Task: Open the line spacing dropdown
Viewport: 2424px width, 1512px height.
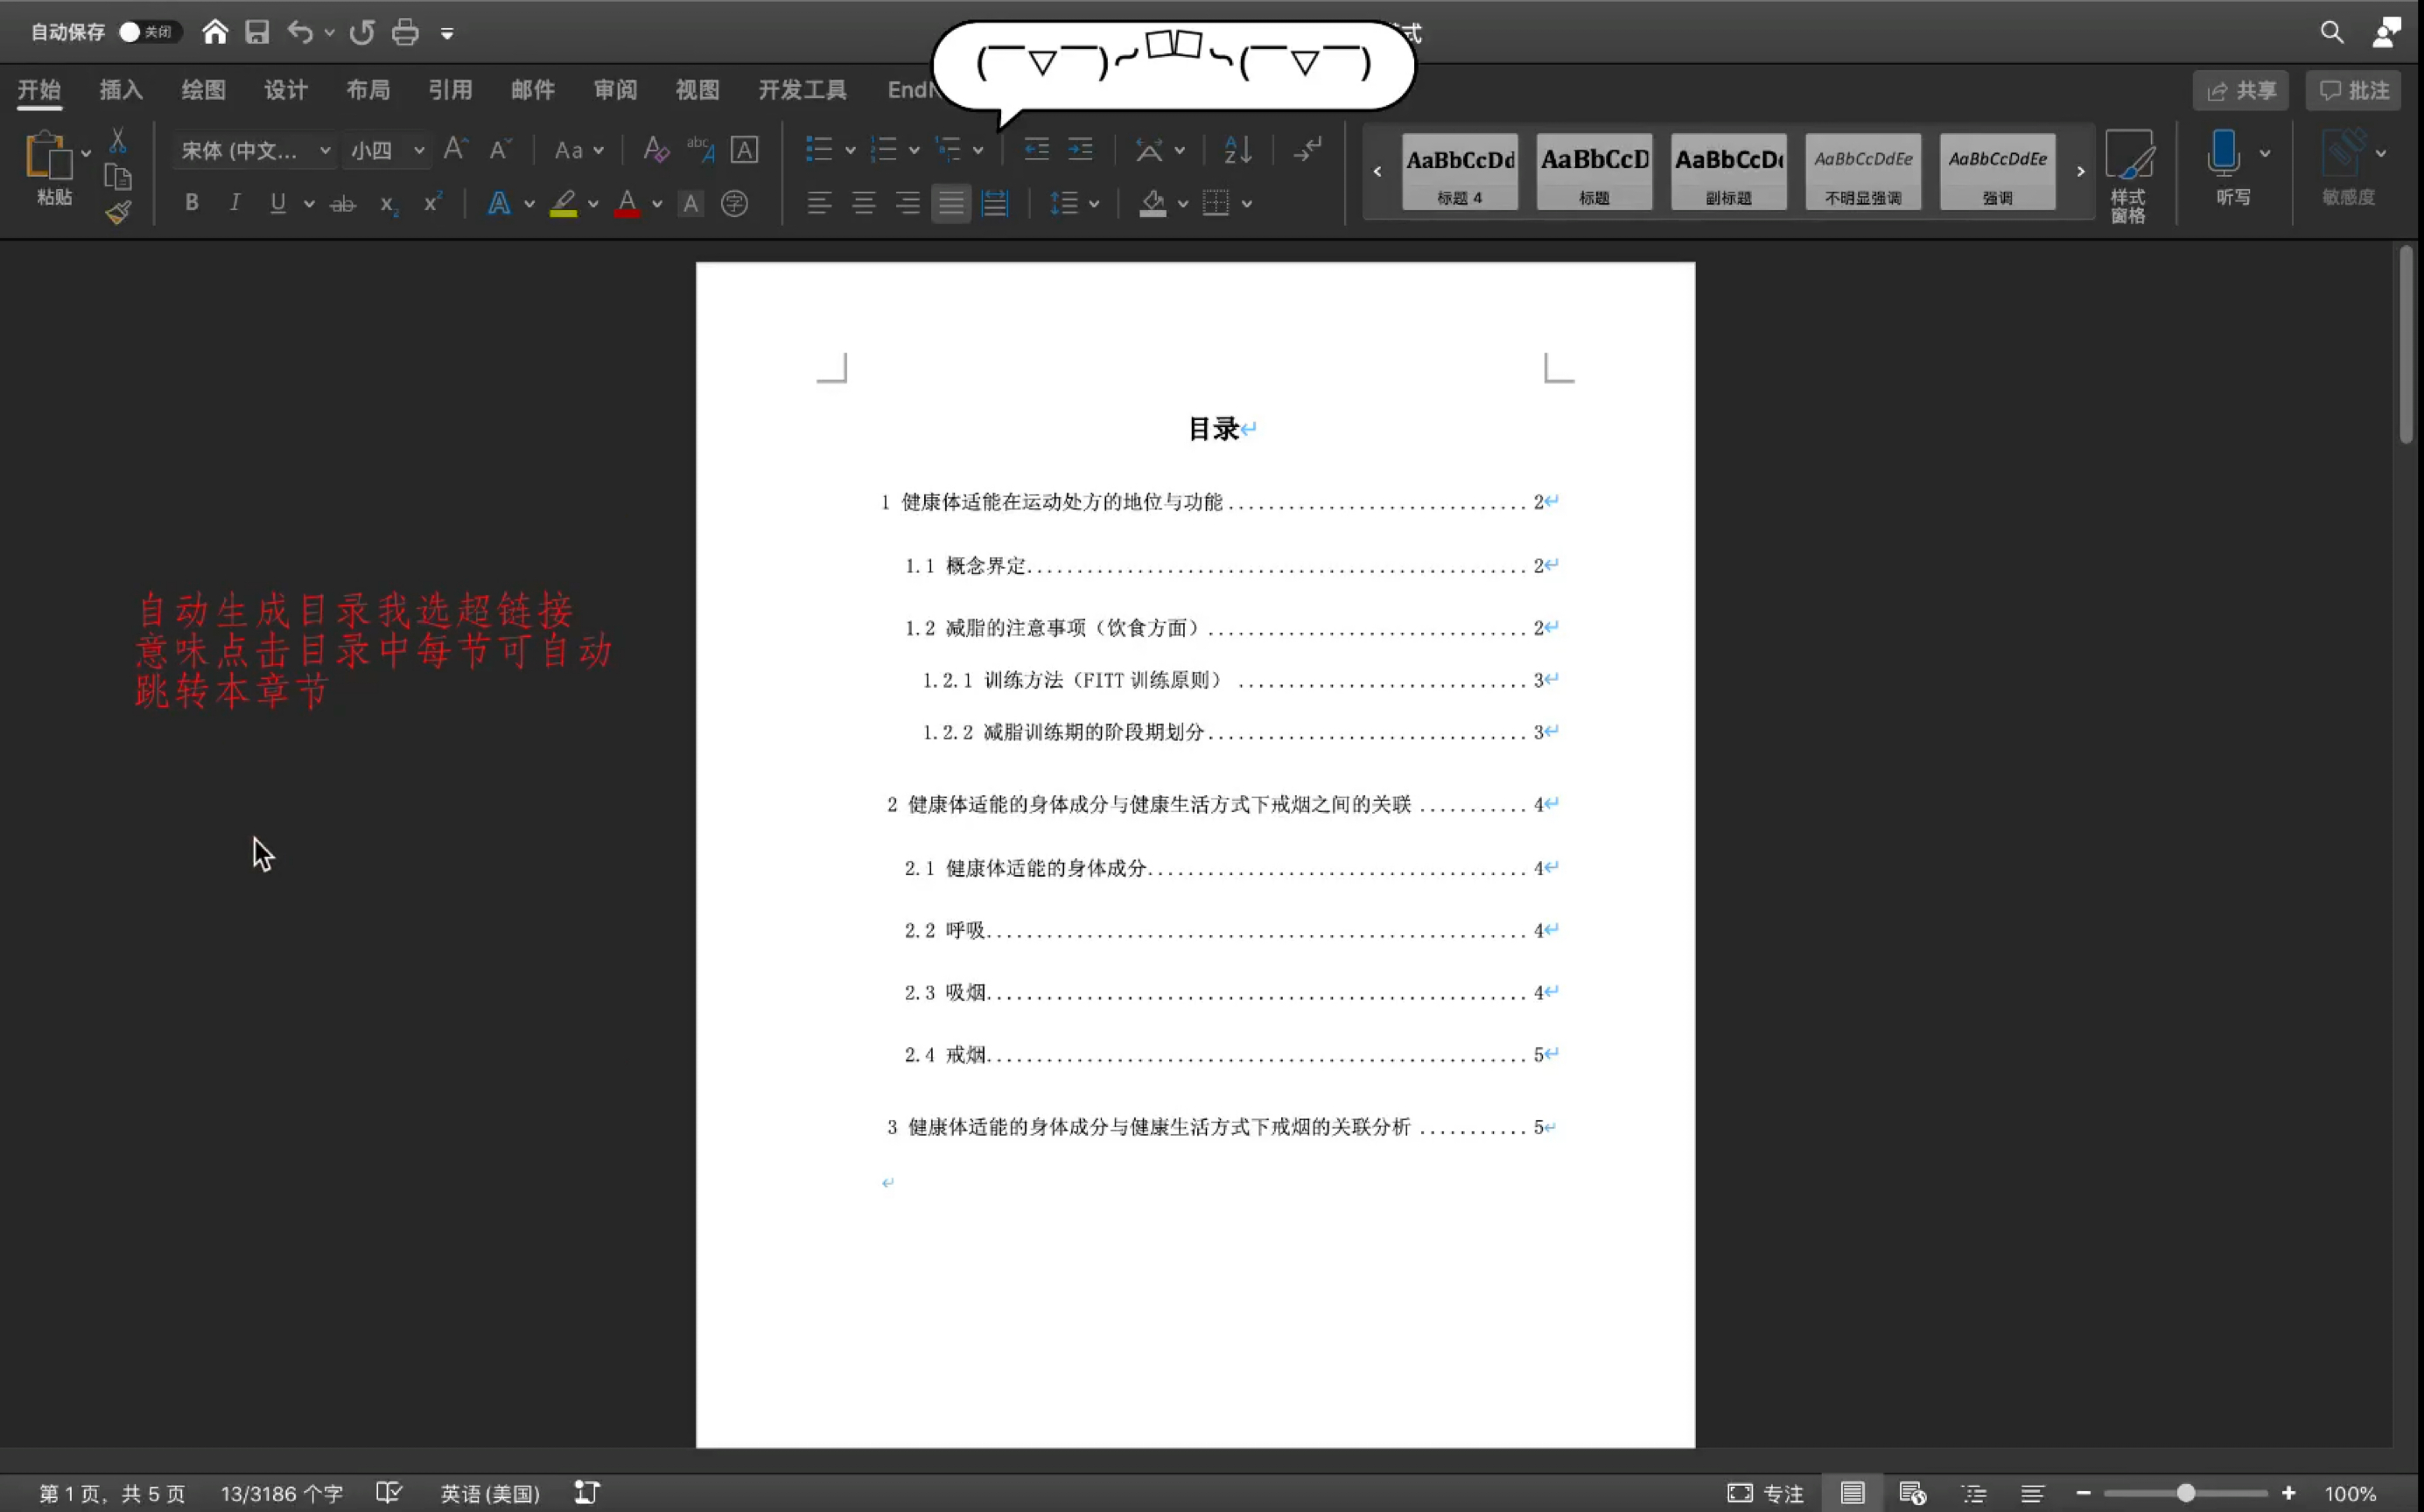Action: tap(1074, 204)
